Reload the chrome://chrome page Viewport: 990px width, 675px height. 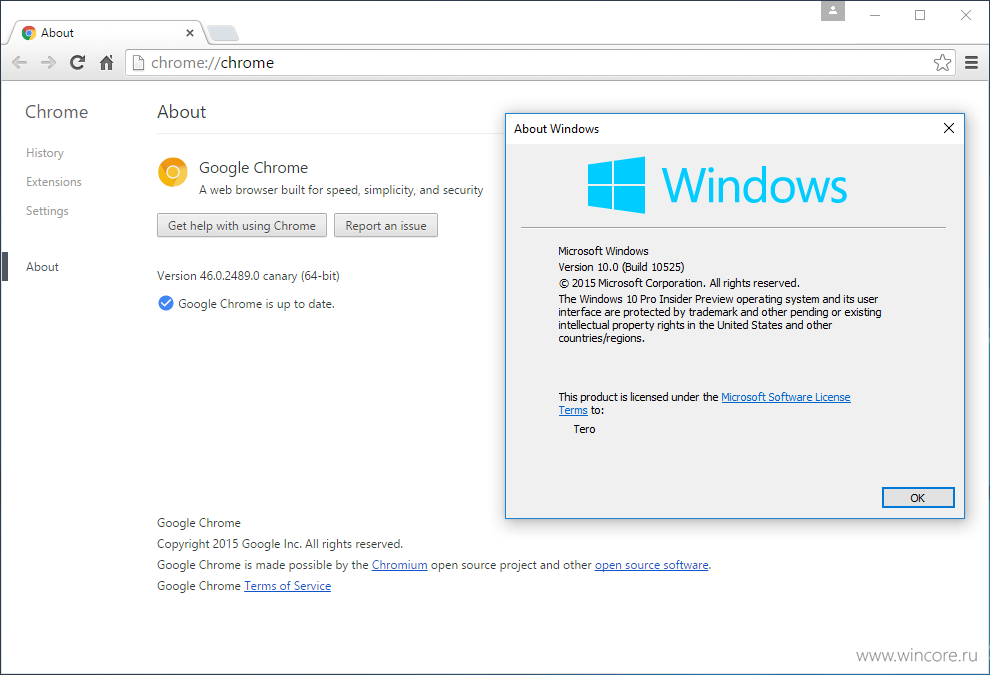[77, 63]
